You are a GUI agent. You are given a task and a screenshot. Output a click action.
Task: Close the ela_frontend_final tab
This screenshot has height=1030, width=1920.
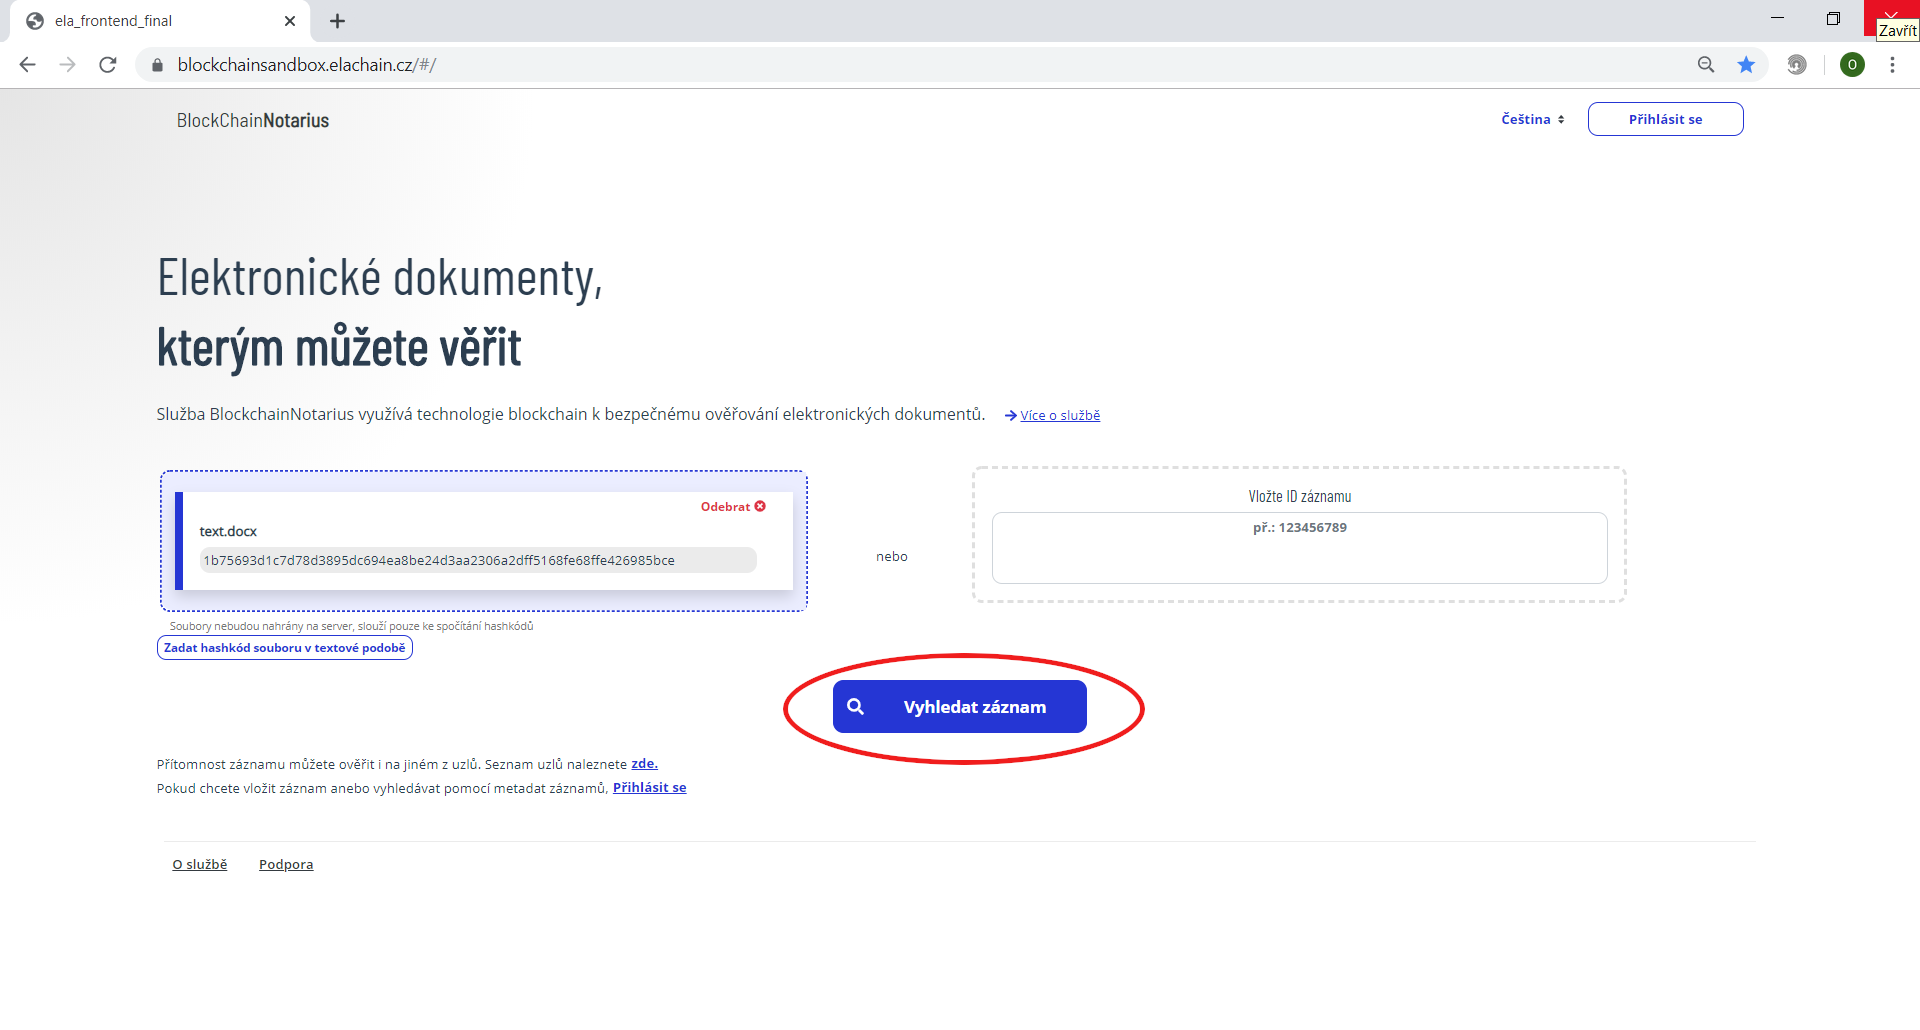tap(290, 21)
